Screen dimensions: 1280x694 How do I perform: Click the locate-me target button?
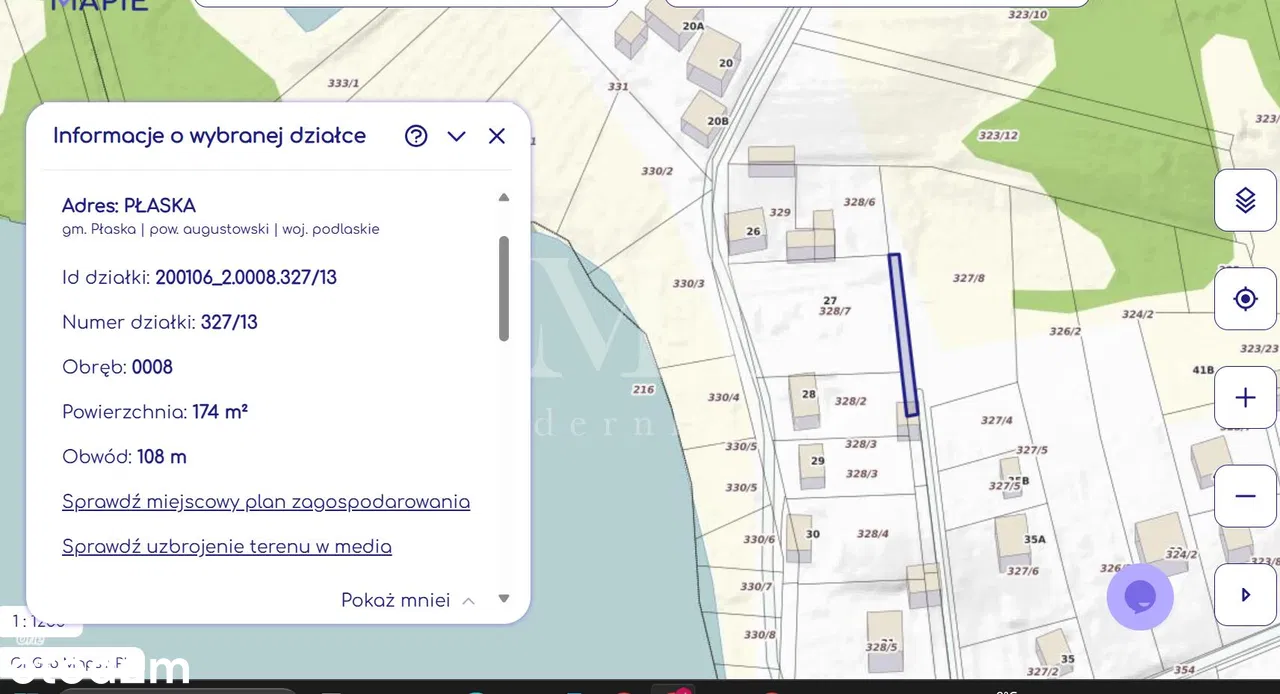click(1245, 298)
